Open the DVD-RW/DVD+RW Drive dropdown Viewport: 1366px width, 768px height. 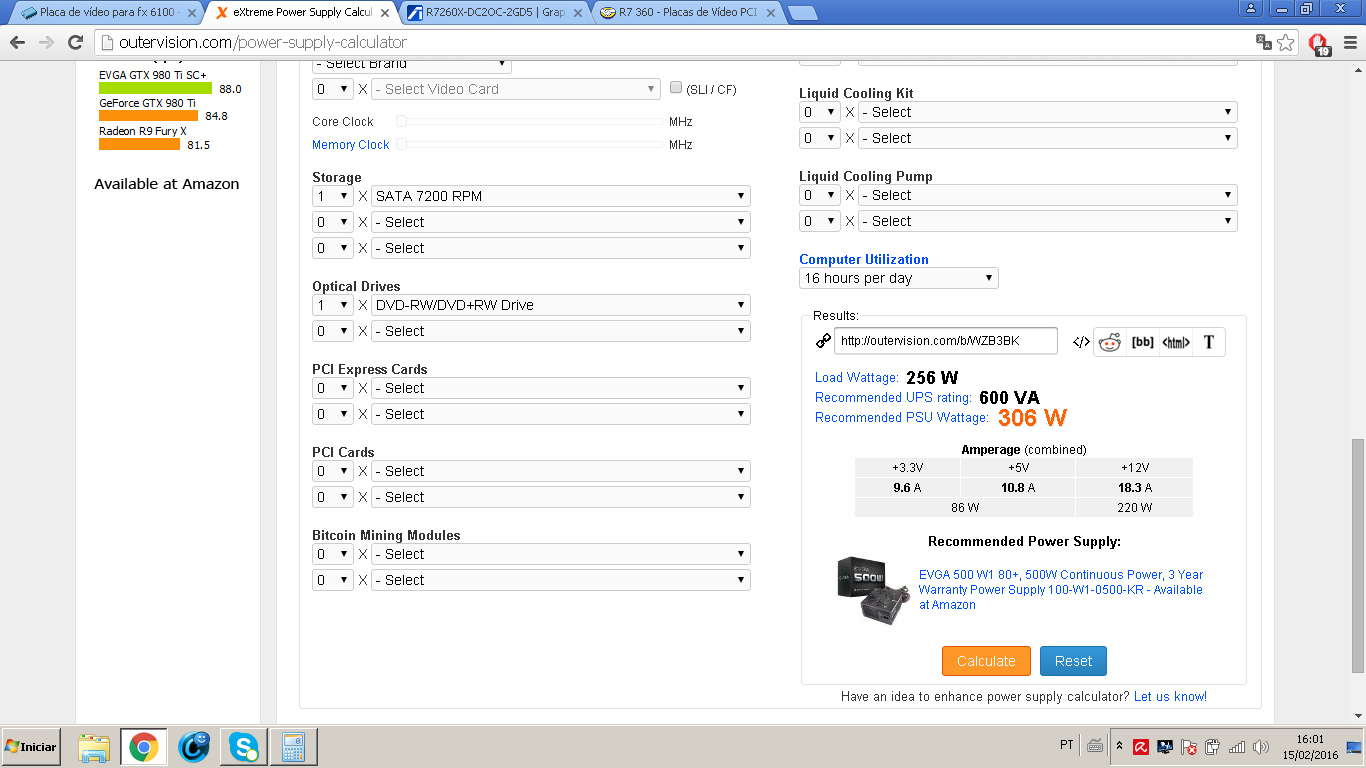click(561, 305)
